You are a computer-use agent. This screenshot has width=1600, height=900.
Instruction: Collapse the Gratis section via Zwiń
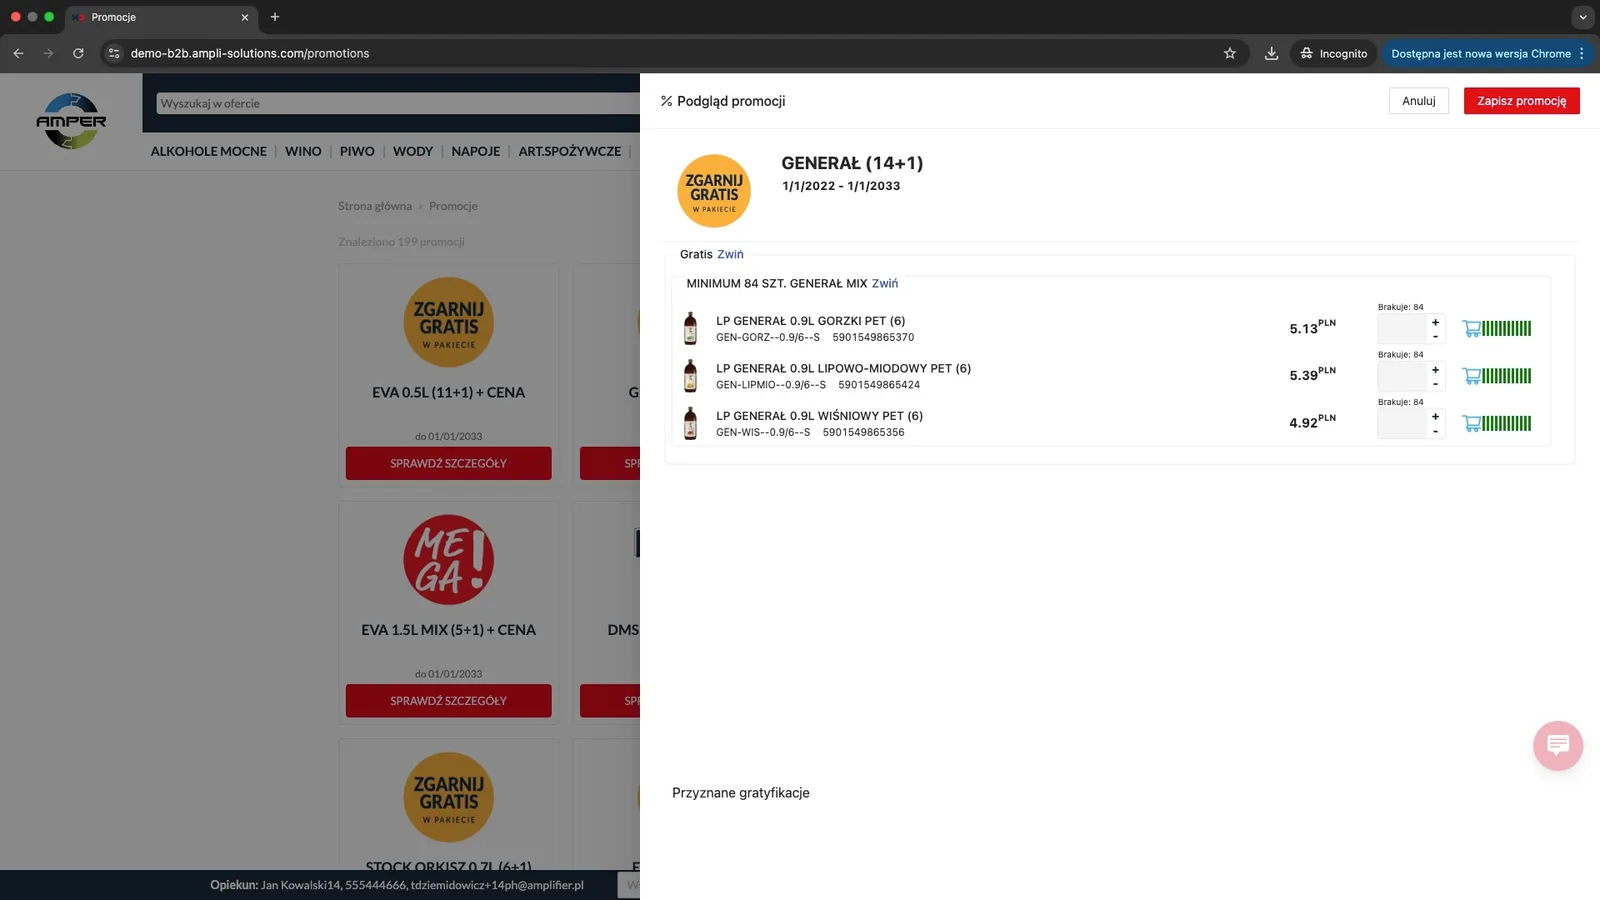click(730, 254)
